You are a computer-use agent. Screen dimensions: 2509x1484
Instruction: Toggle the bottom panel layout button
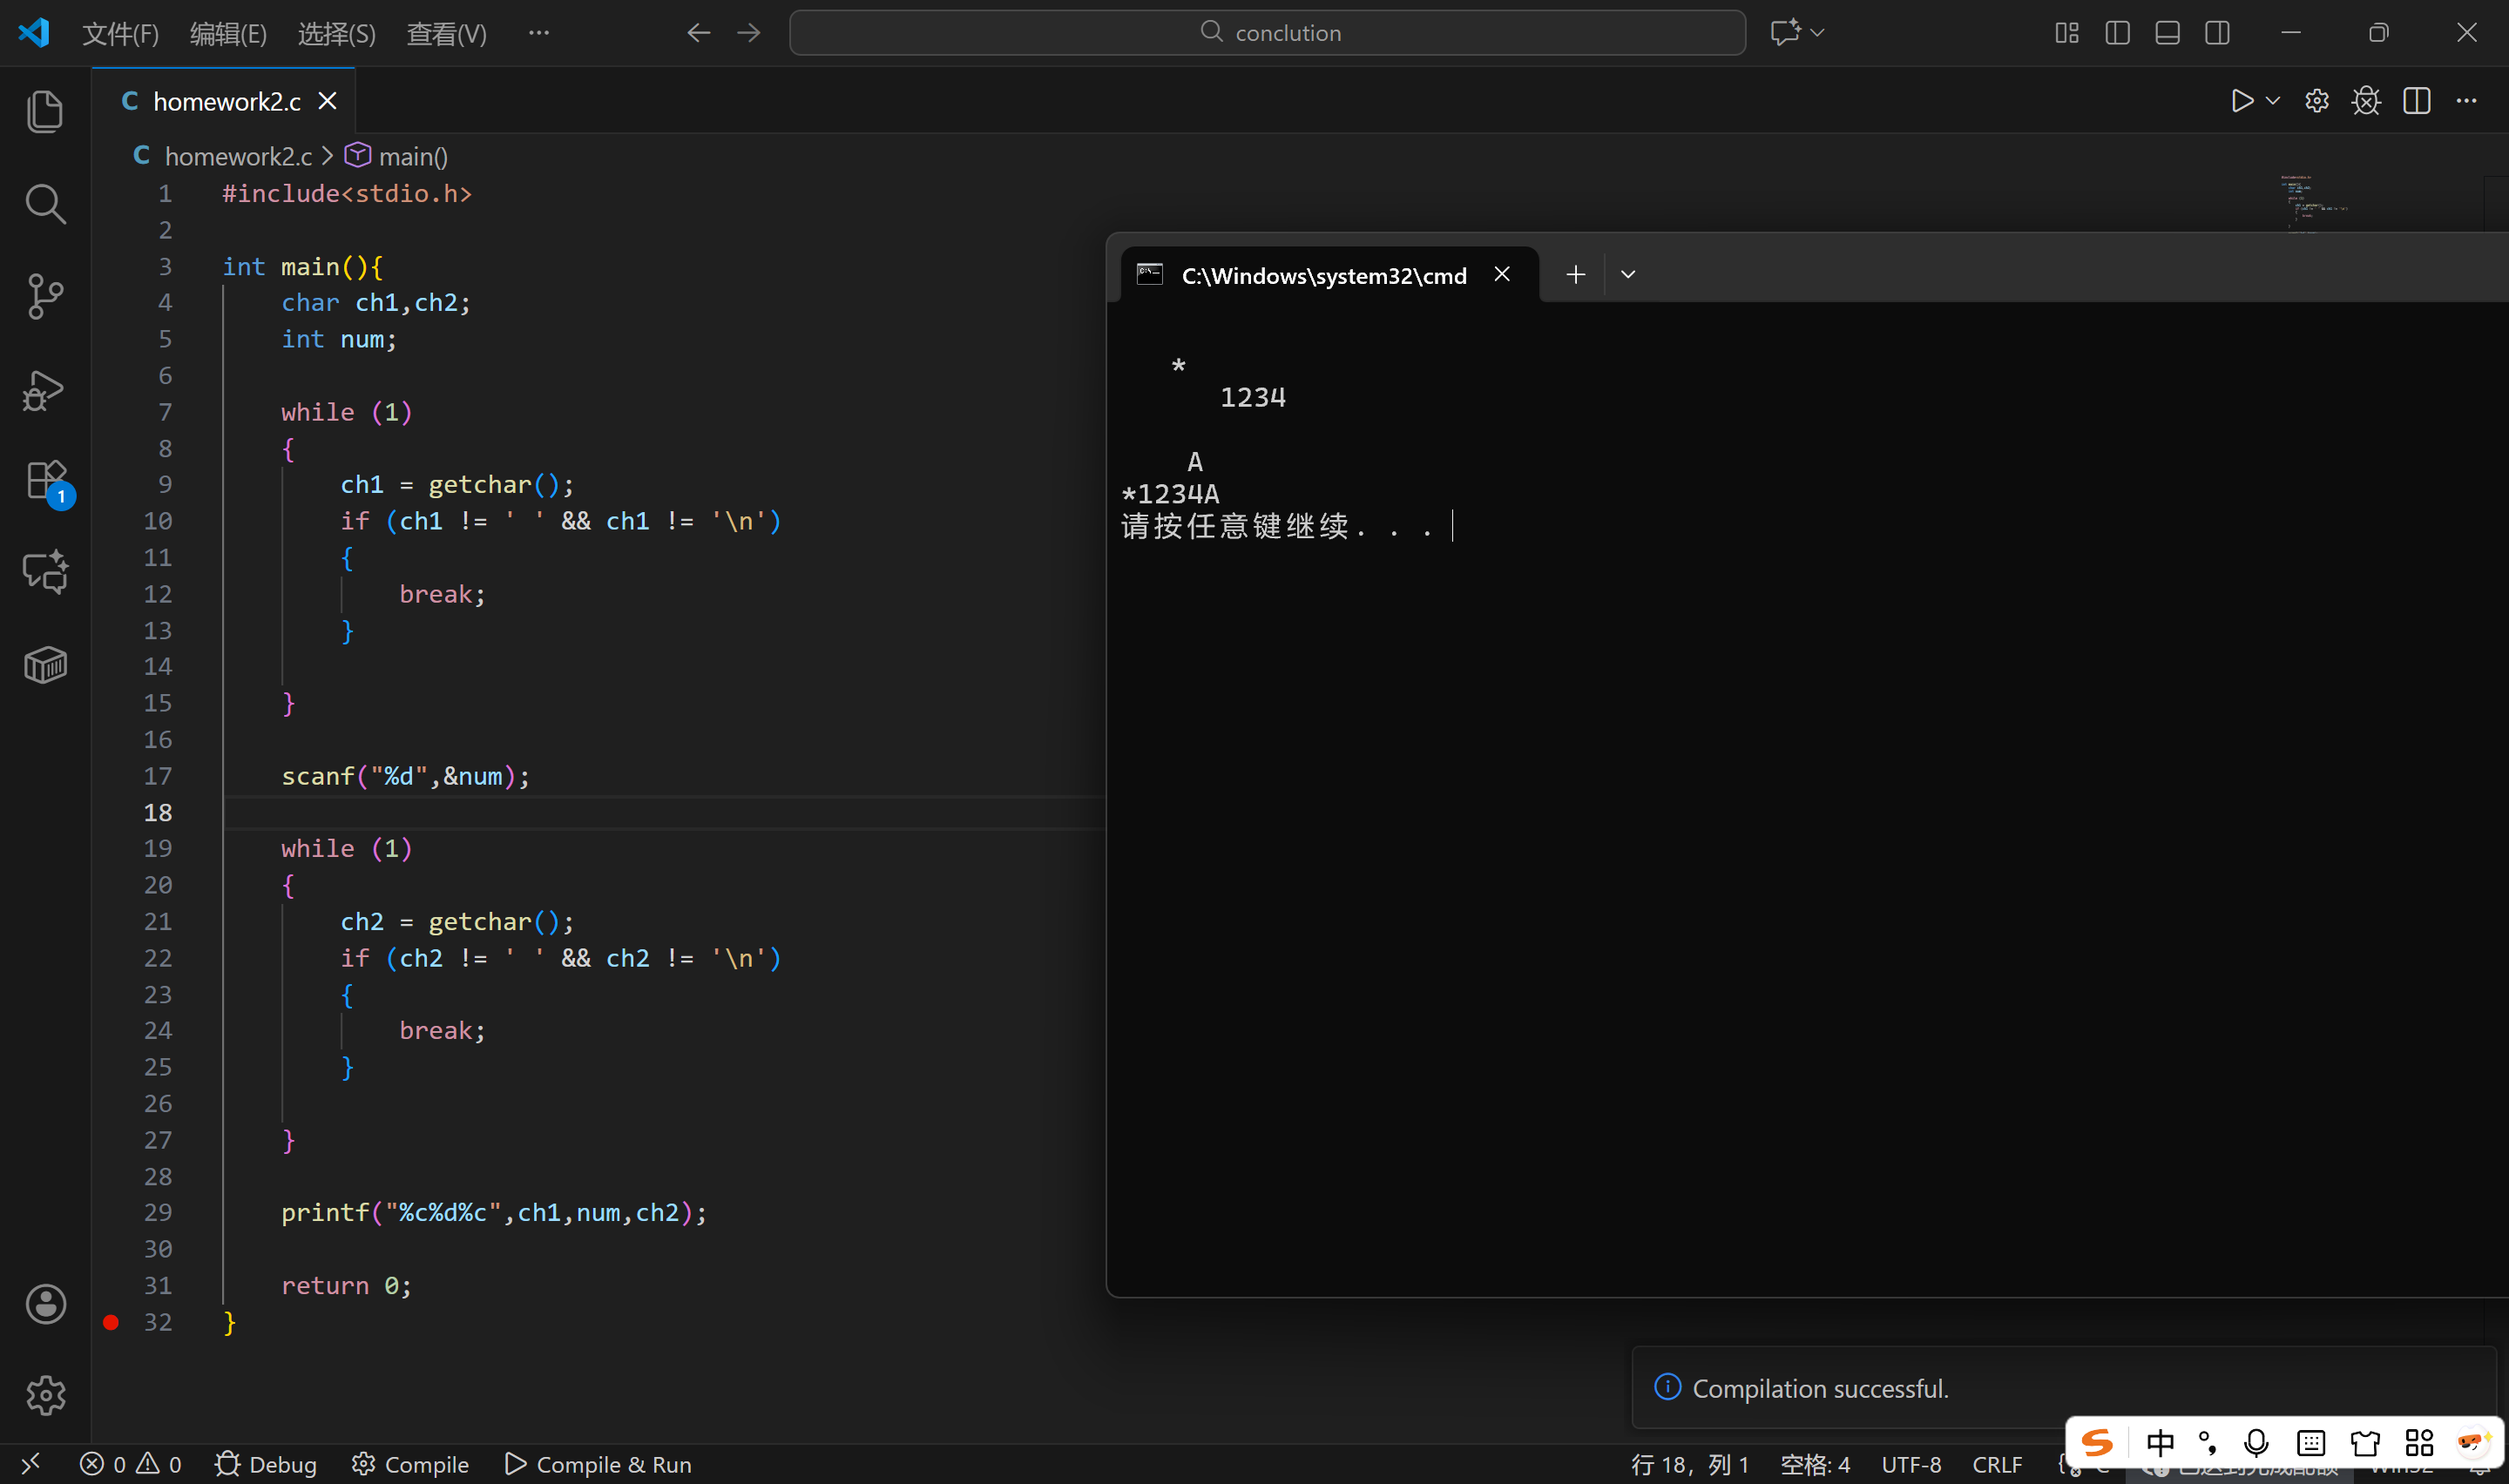point(2167,33)
